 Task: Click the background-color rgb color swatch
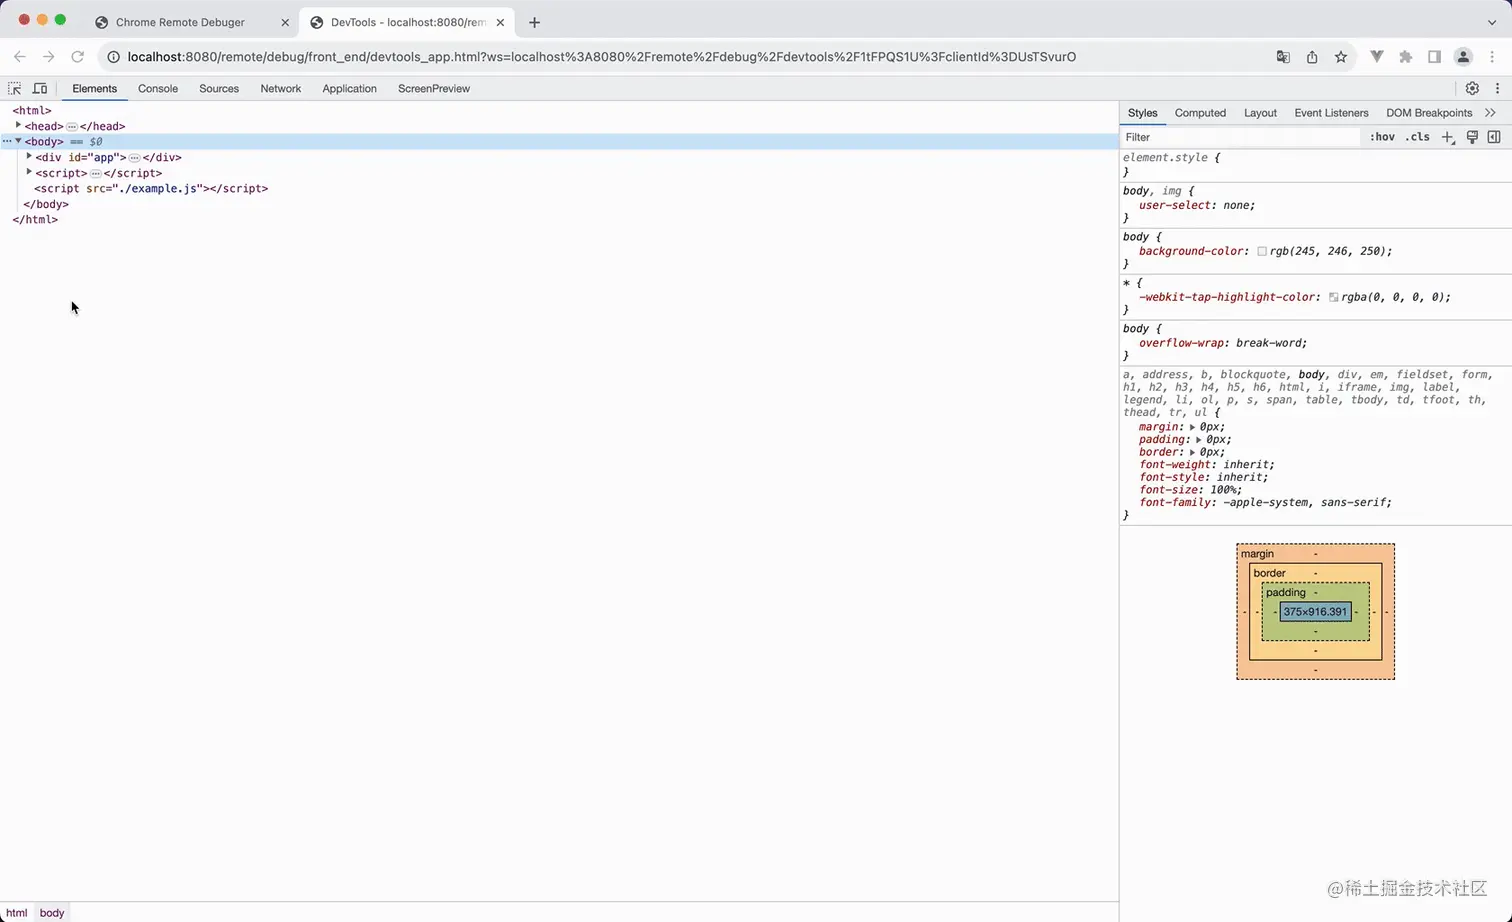[1262, 251]
